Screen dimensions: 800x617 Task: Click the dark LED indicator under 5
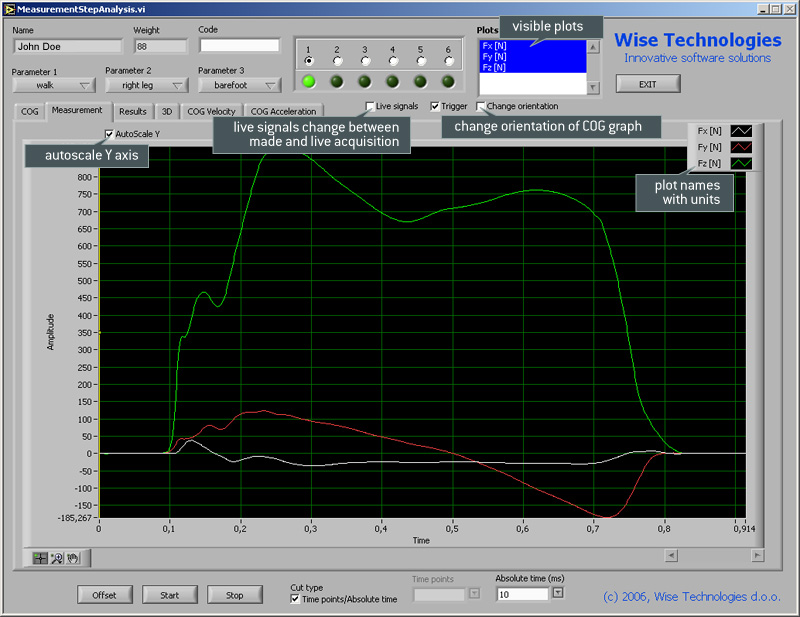point(420,81)
